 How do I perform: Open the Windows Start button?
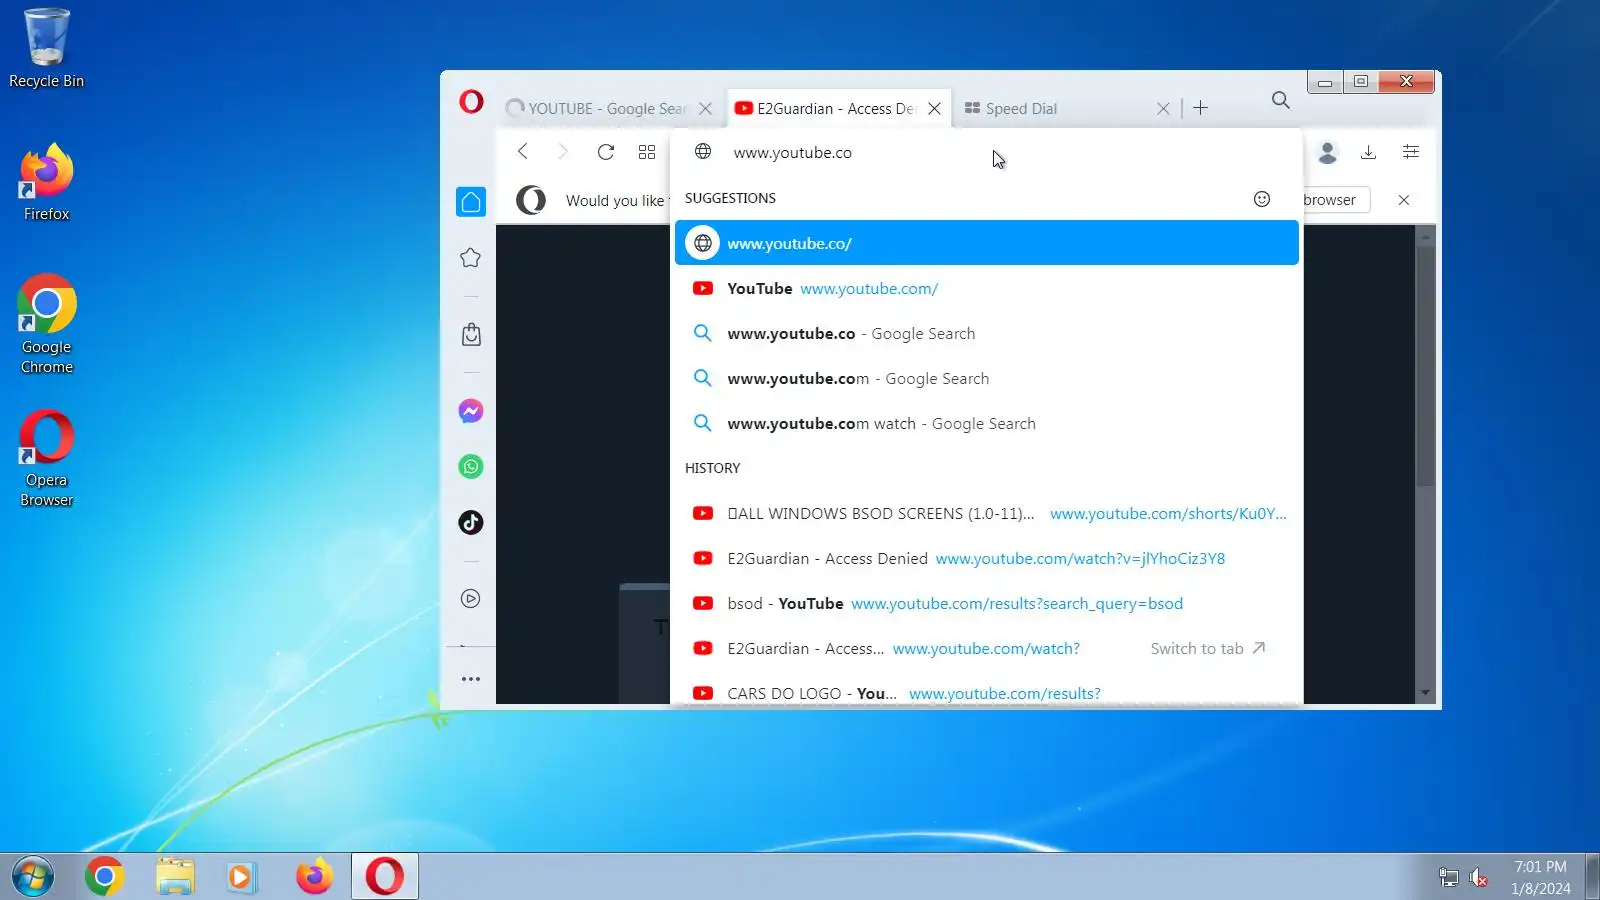[33, 877]
